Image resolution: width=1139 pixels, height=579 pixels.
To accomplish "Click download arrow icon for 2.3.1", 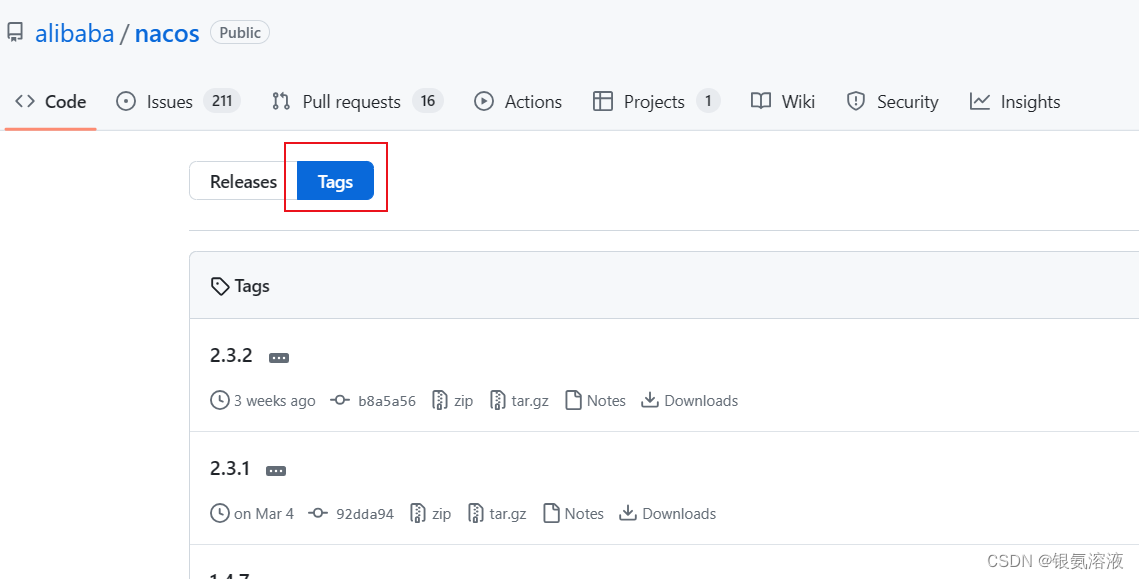I will 628,514.
